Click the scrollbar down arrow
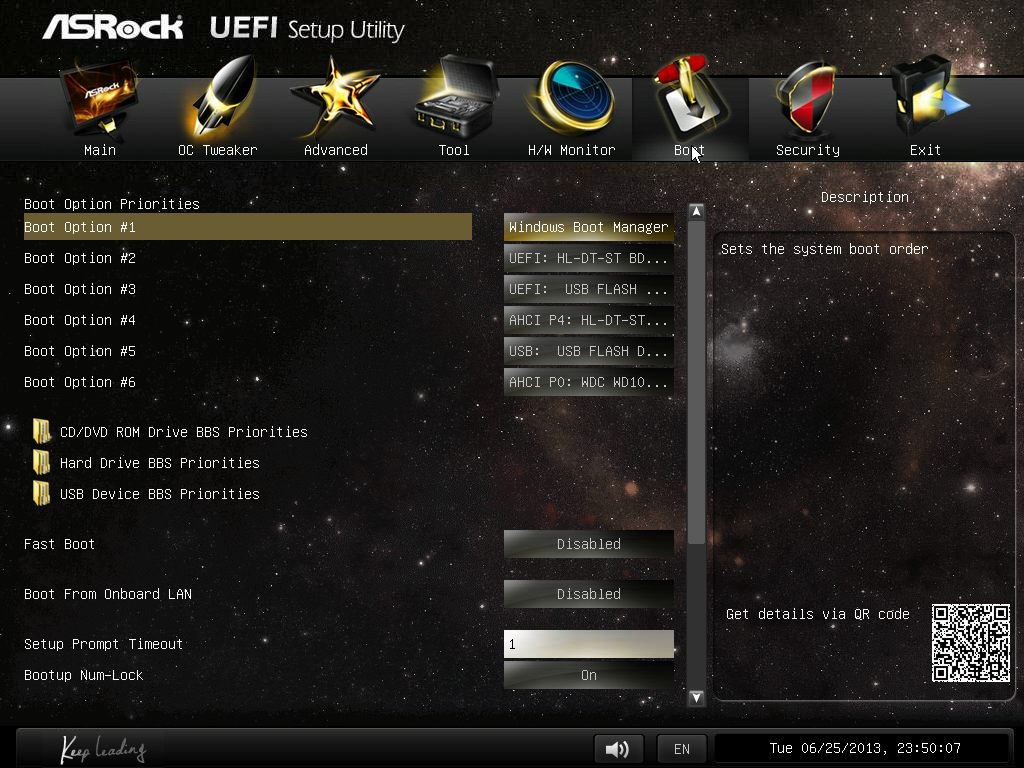 click(x=696, y=697)
